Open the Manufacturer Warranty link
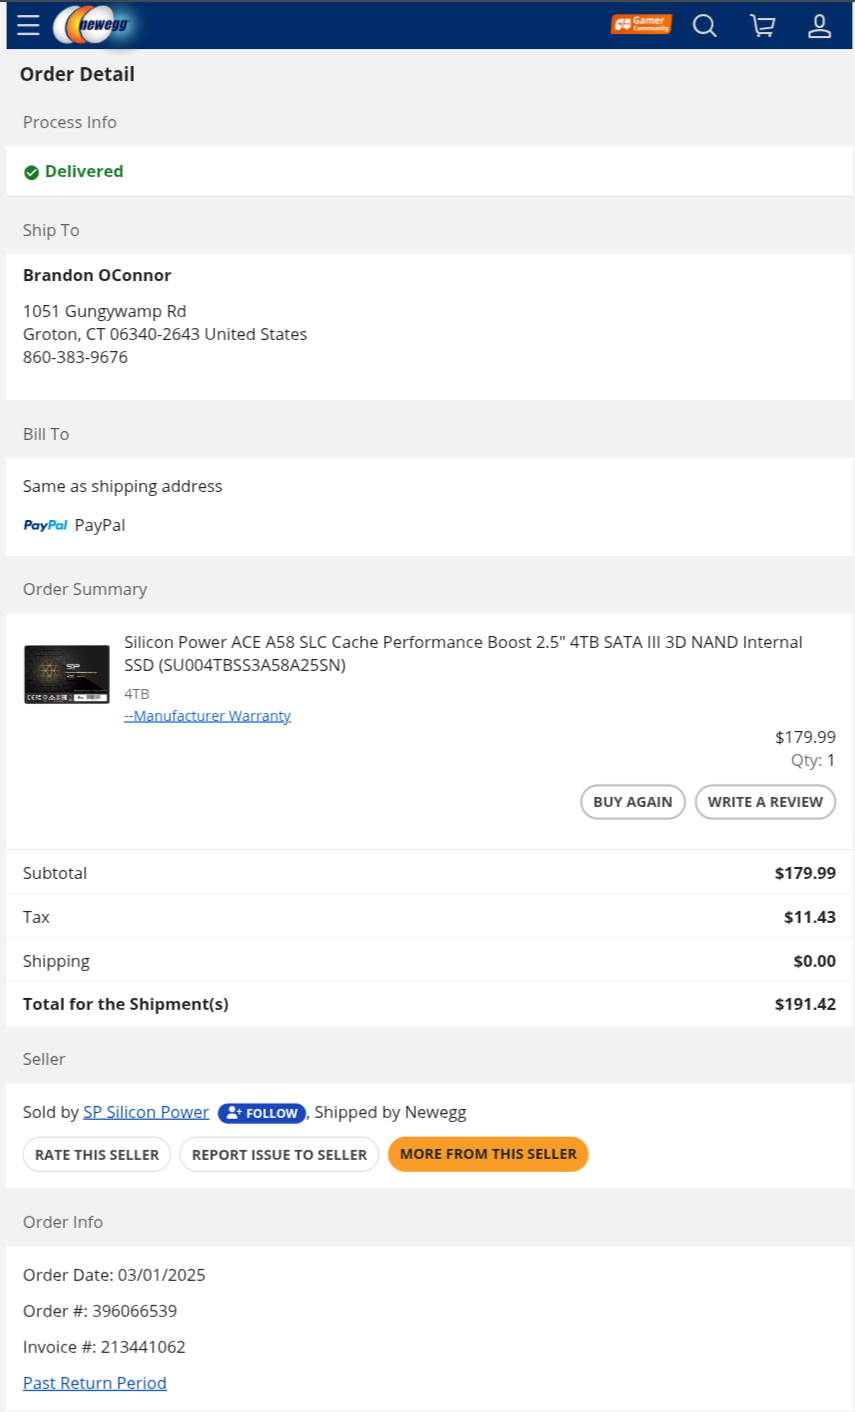The height and width of the screenshot is (1412, 855). point(207,716)
